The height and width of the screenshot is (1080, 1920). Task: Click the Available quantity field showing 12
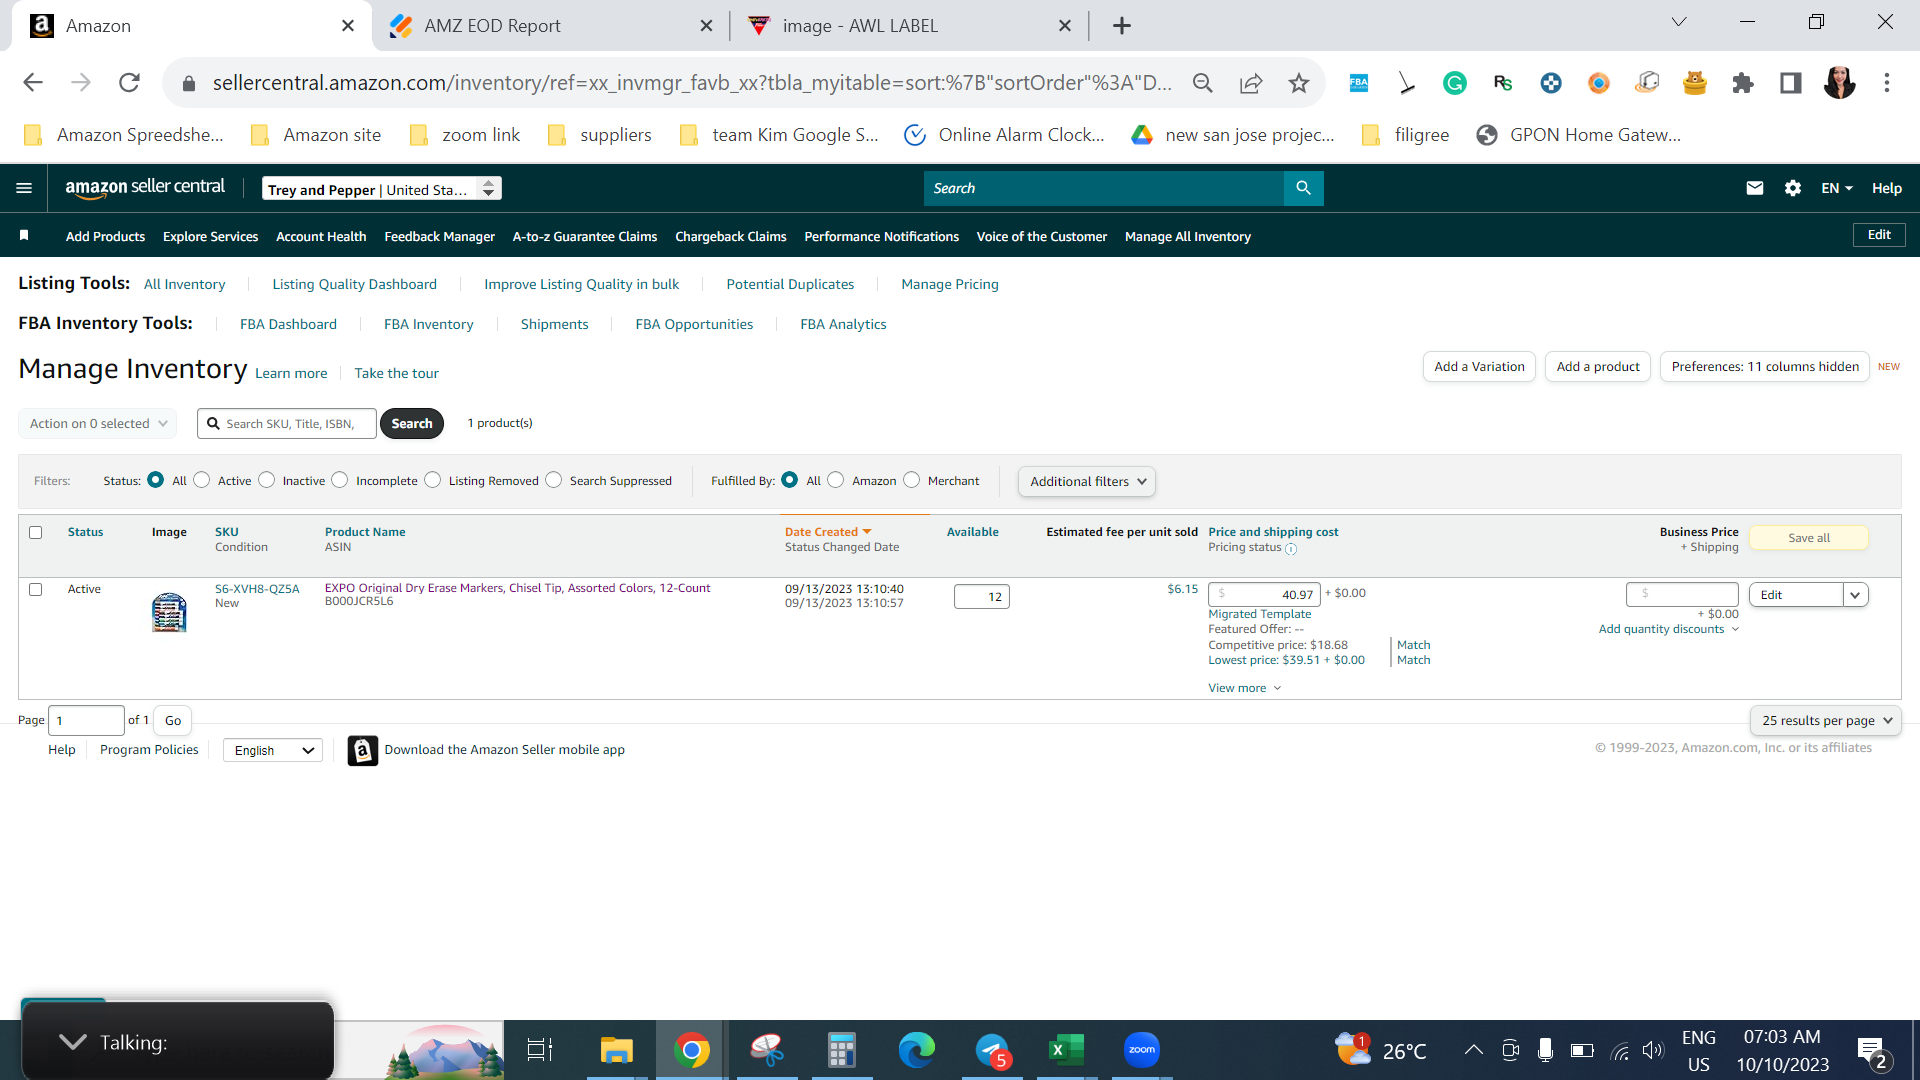point(982,597)
